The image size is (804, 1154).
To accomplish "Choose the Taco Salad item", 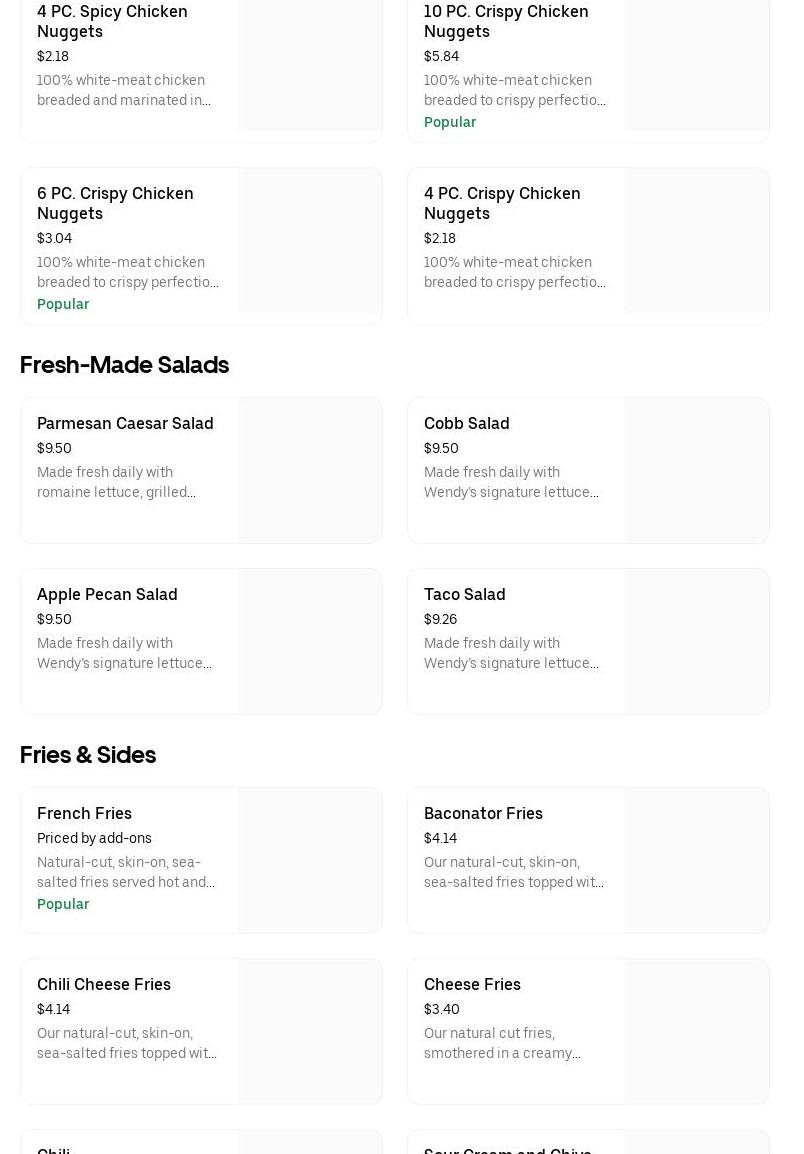I will tap(464, 595).
